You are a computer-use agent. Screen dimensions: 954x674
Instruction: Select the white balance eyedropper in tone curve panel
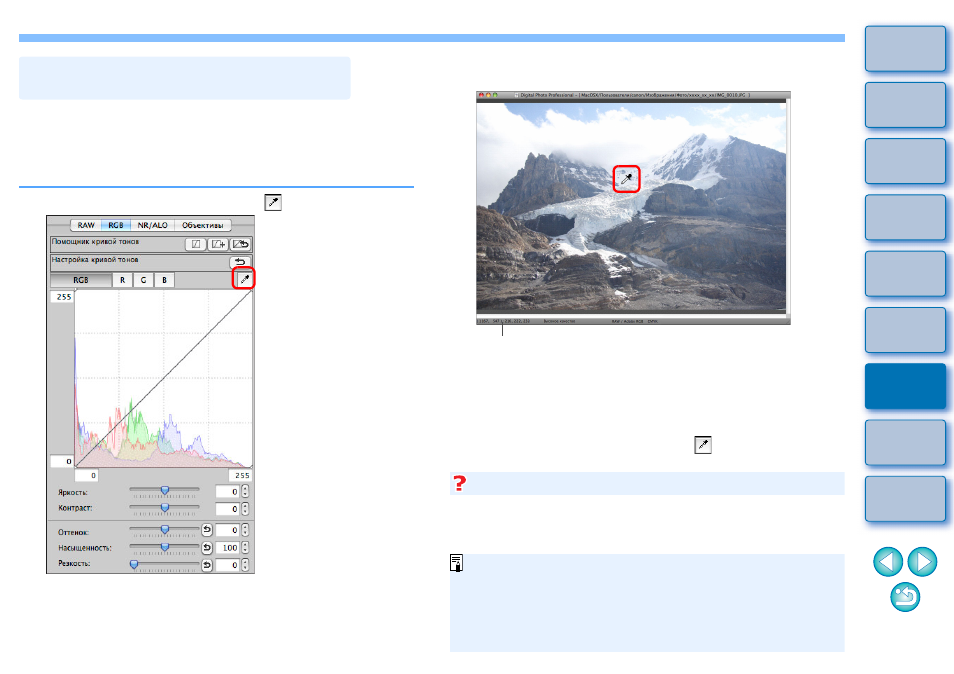point(245,279)
